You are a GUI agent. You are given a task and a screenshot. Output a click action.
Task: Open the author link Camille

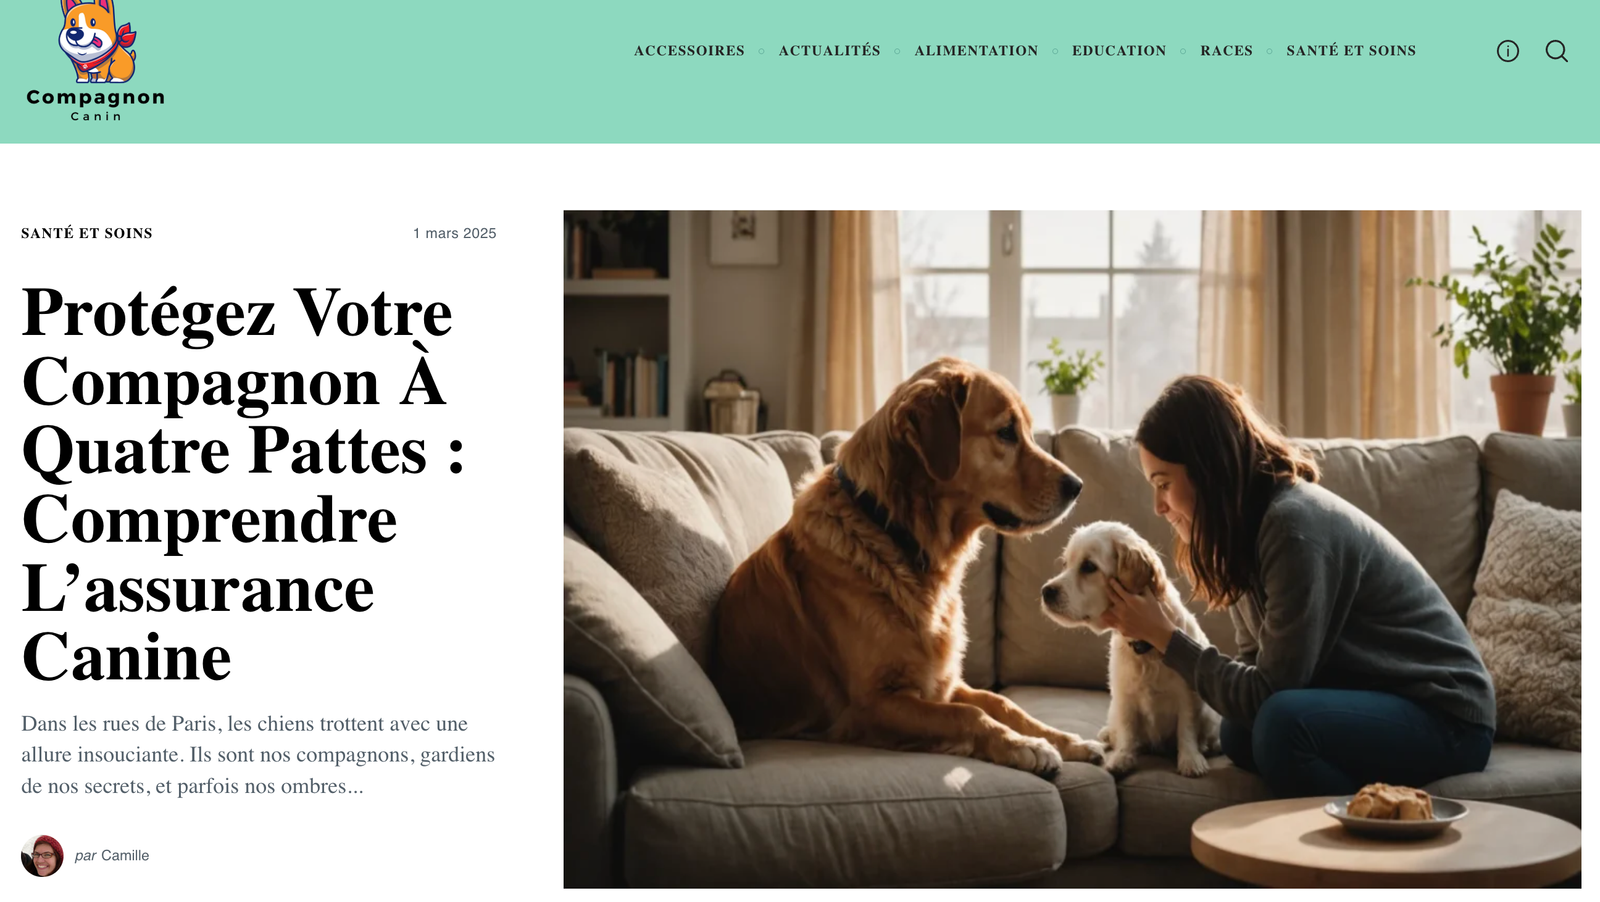point(125,856)
